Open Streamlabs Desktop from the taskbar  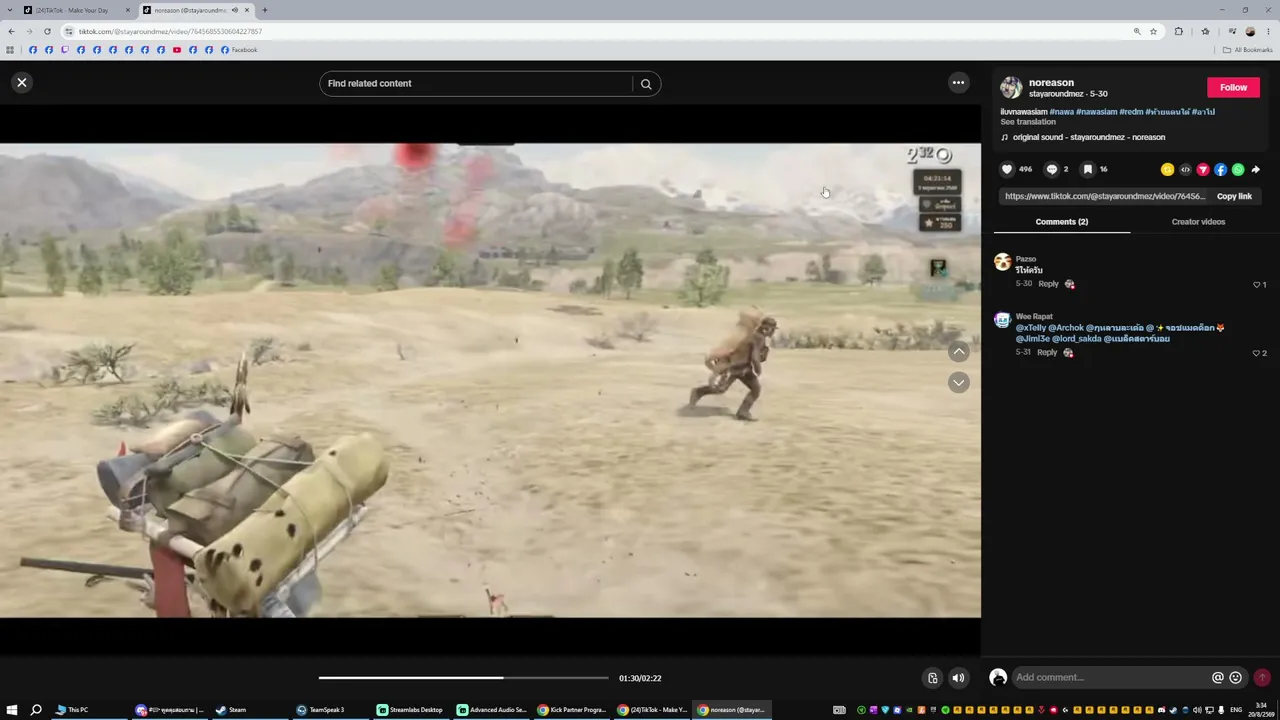[x=410, y=710]
